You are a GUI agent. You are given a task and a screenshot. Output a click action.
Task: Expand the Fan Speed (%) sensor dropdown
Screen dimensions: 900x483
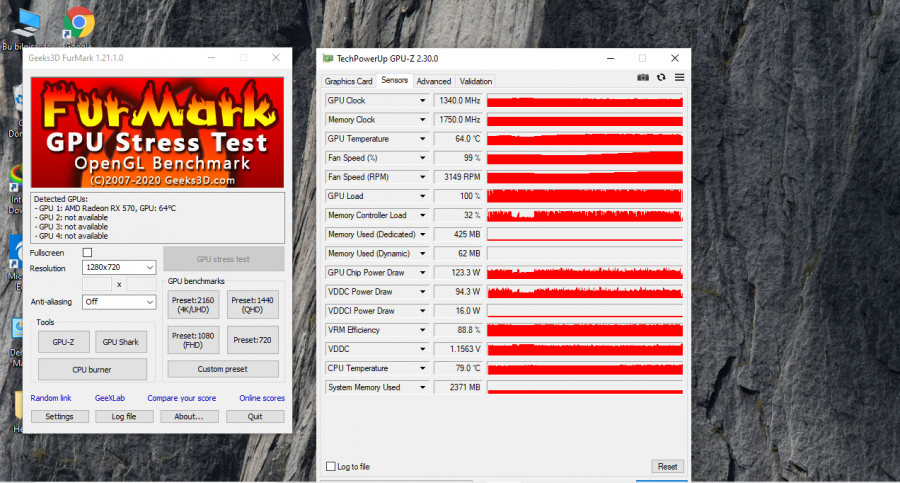pyautogui.click(x=422, y=158)
